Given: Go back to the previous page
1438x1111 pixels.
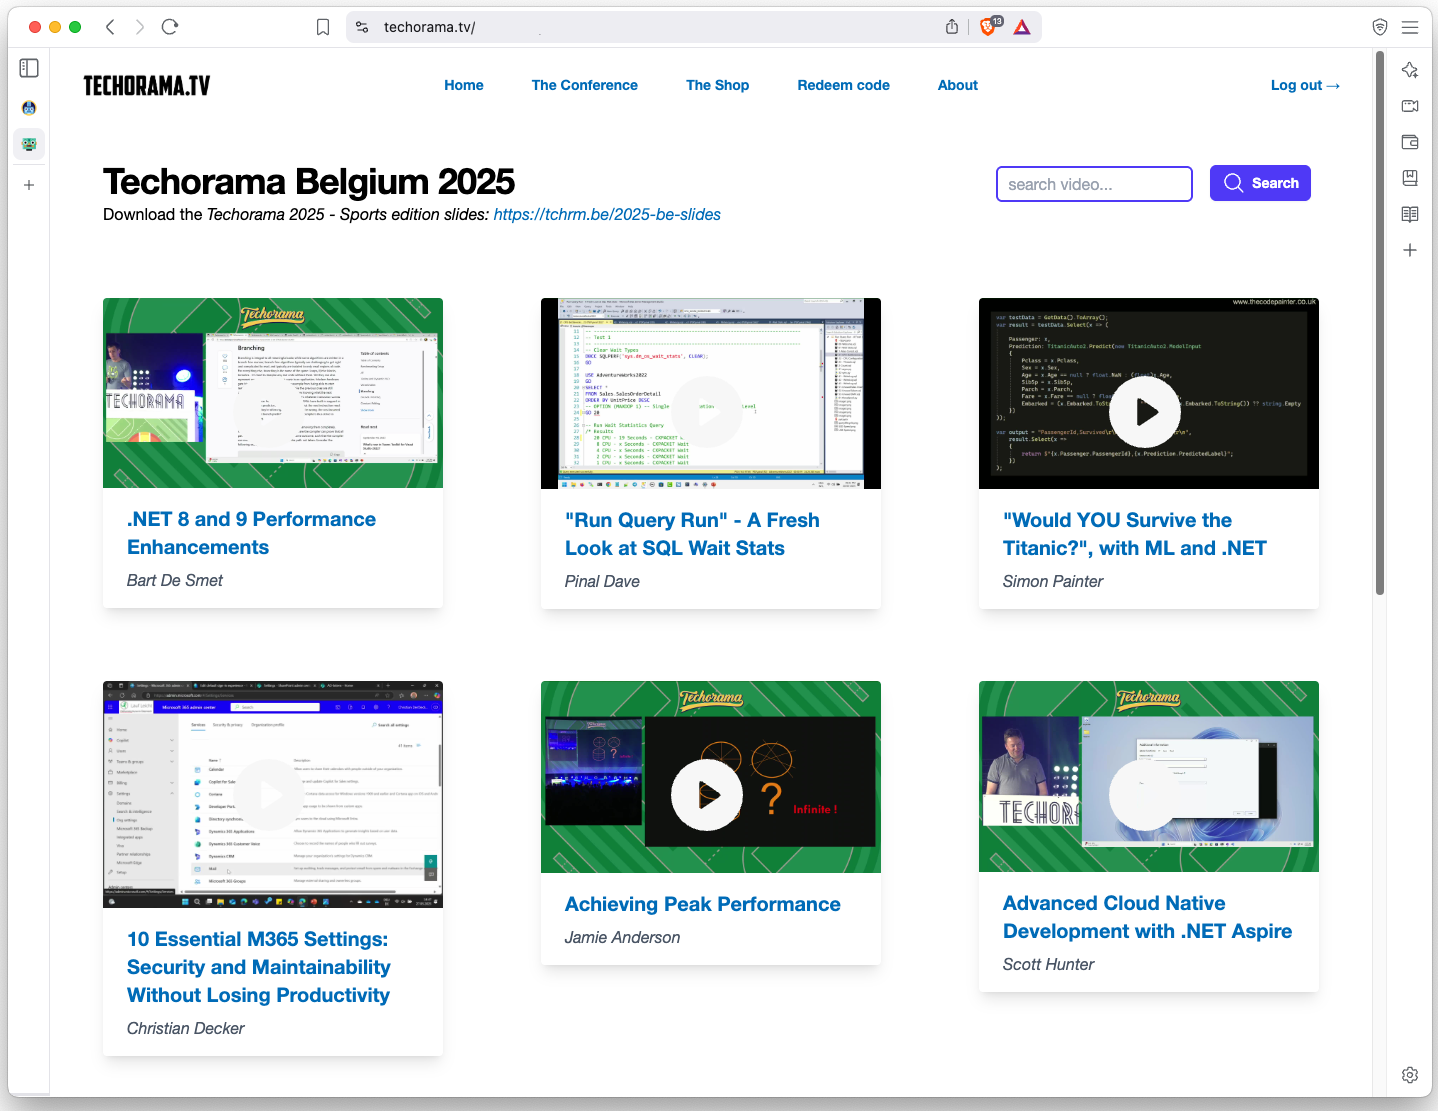Looking at the screenshot, I should pyautogui.click(x=110, y=27).
